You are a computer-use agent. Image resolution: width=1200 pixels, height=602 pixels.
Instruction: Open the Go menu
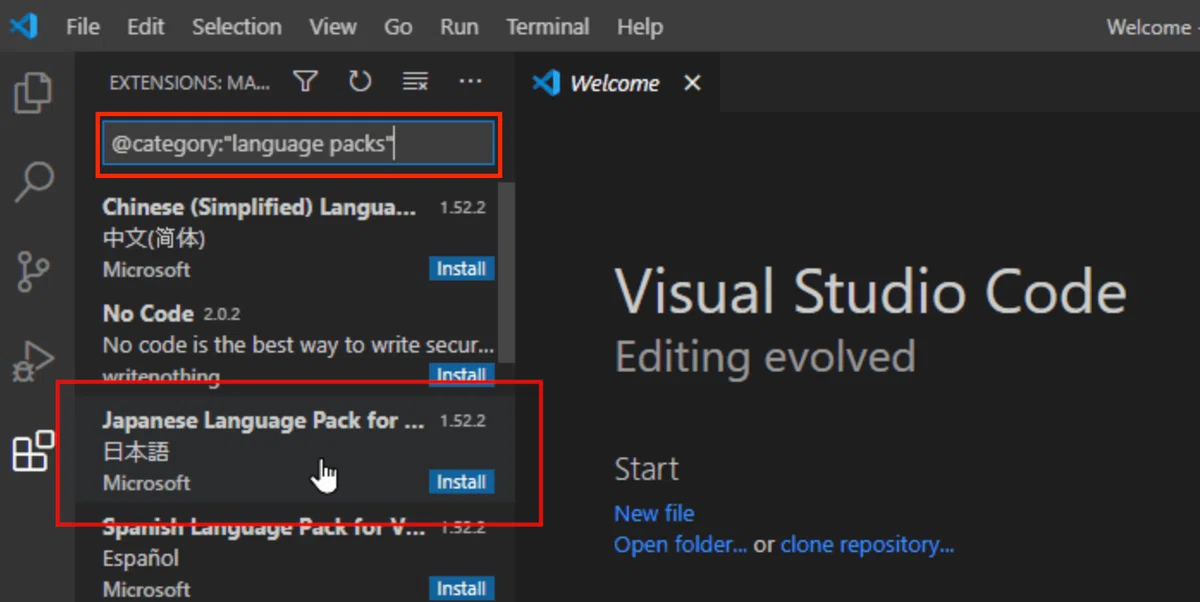point(398,27)
